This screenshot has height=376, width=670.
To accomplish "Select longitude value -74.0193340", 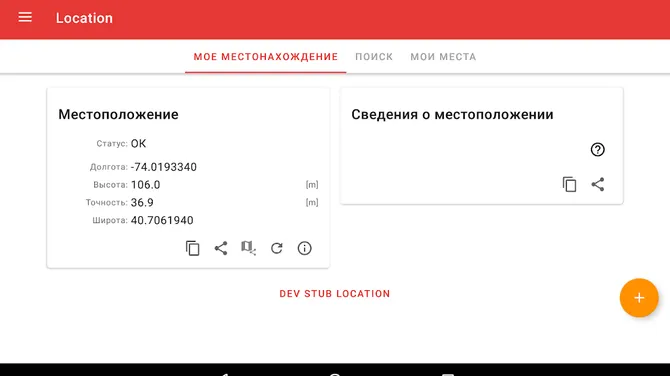I will 164,167.
